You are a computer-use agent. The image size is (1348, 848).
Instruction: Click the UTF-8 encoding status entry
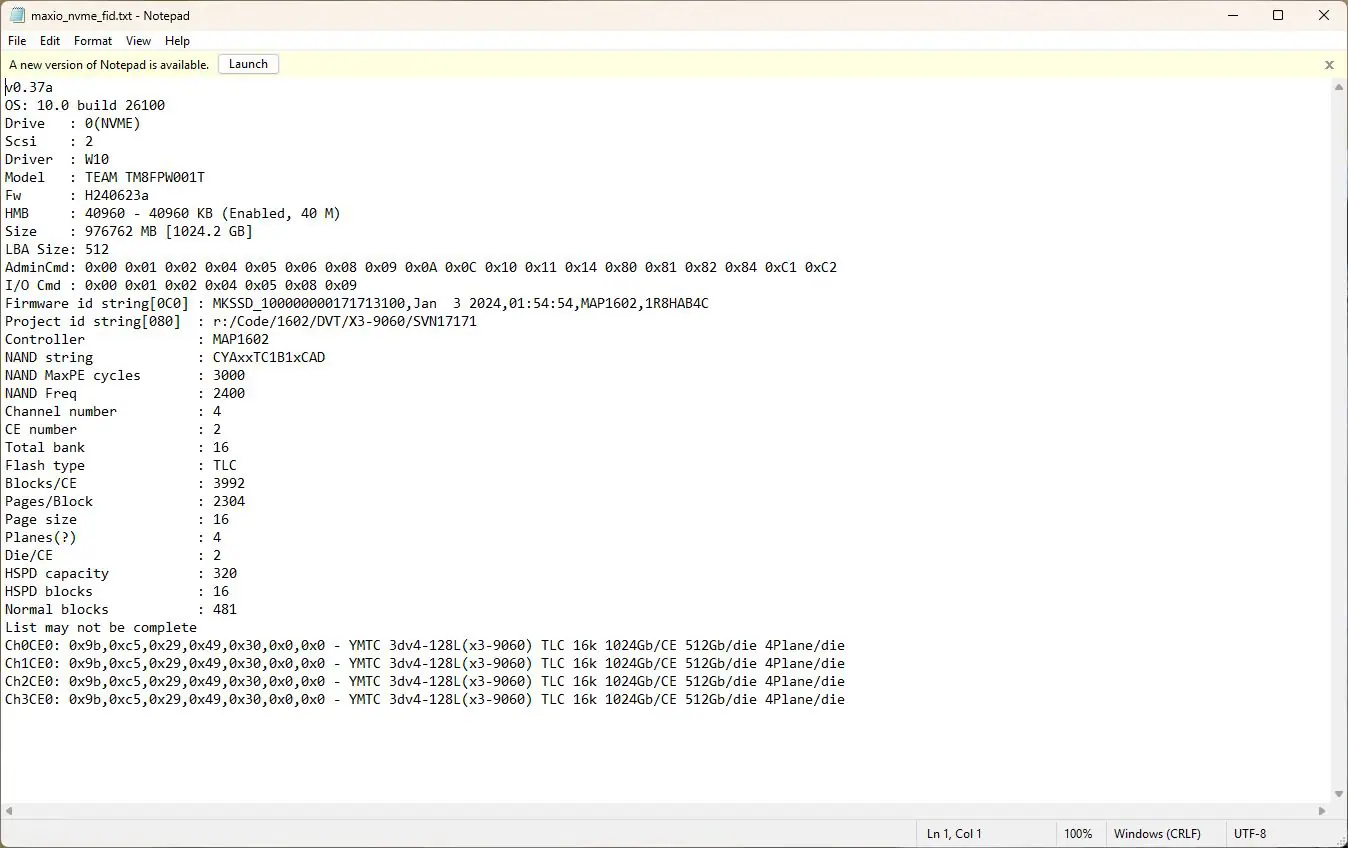coord(1250,833)
